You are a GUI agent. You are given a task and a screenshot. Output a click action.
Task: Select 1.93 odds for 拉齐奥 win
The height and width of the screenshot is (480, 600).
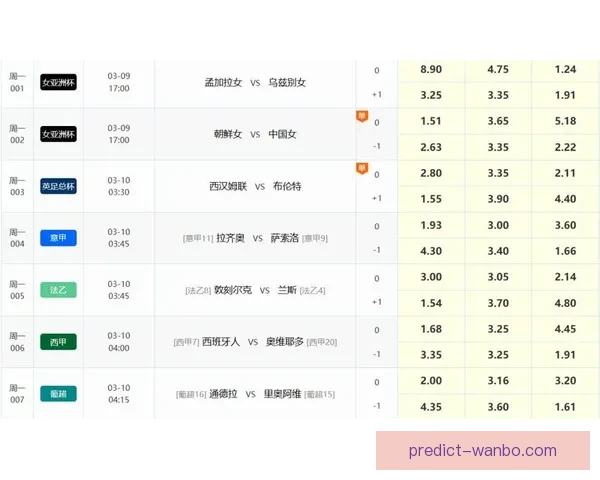point(431,225)
